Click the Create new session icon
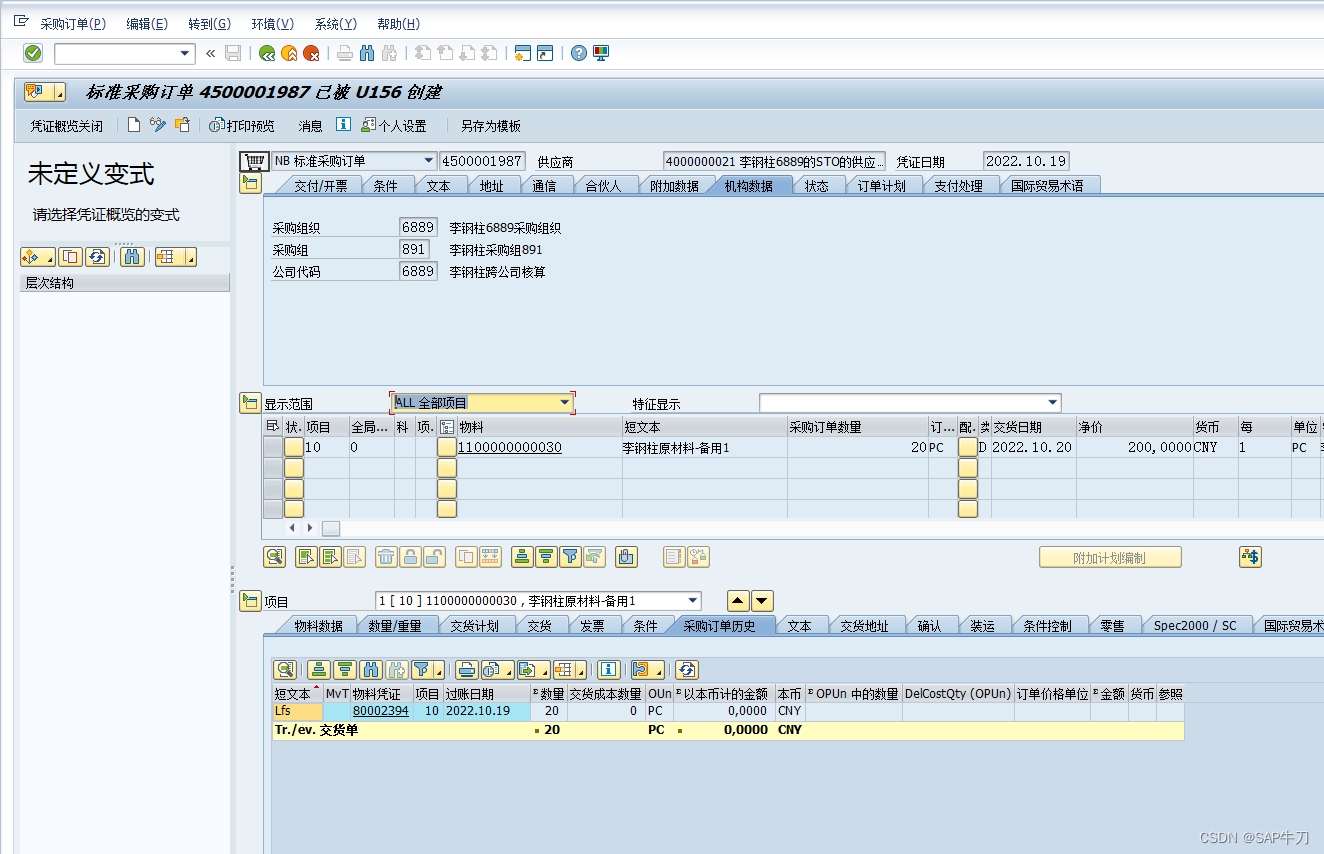Screen dimensions: 1324x854 [522, 53]
